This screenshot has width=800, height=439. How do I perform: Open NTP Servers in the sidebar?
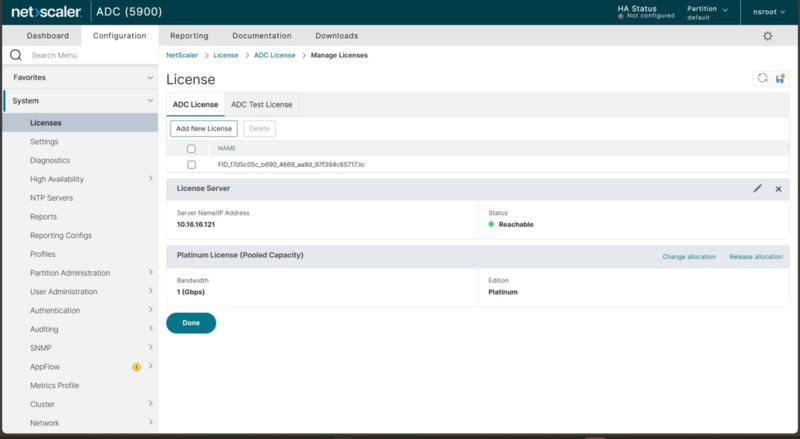[x=52, y=198]
